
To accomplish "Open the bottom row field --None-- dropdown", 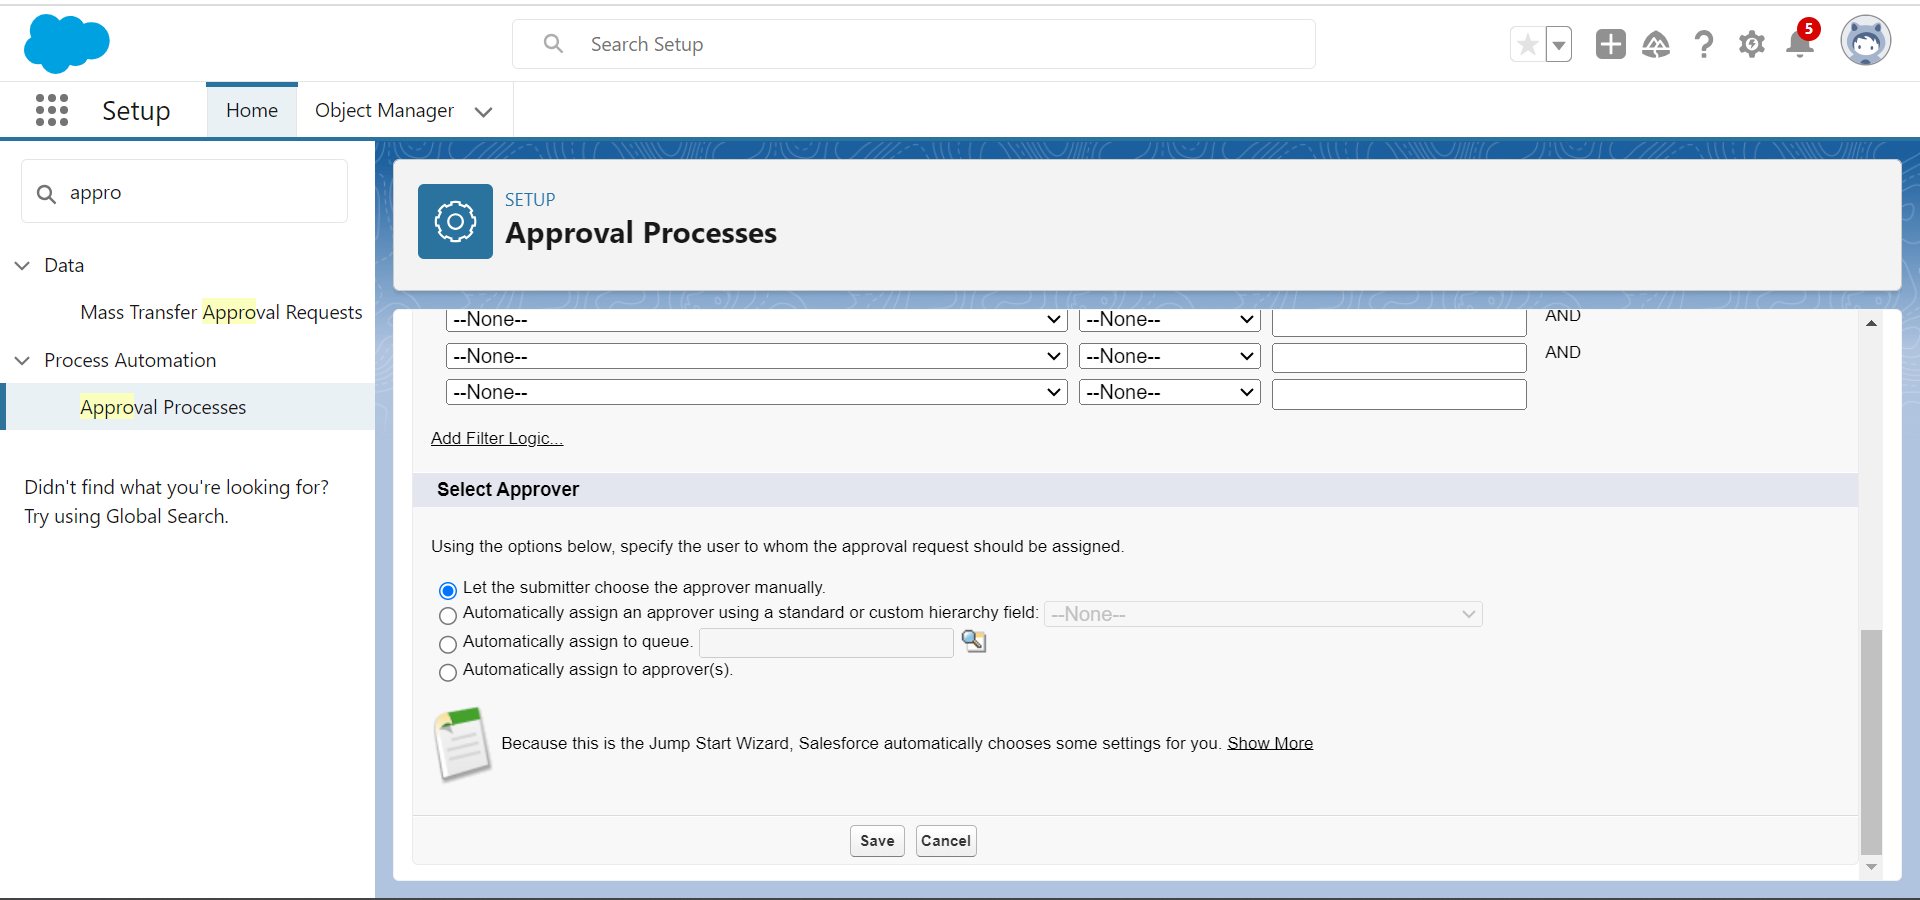I will (757, 392).
